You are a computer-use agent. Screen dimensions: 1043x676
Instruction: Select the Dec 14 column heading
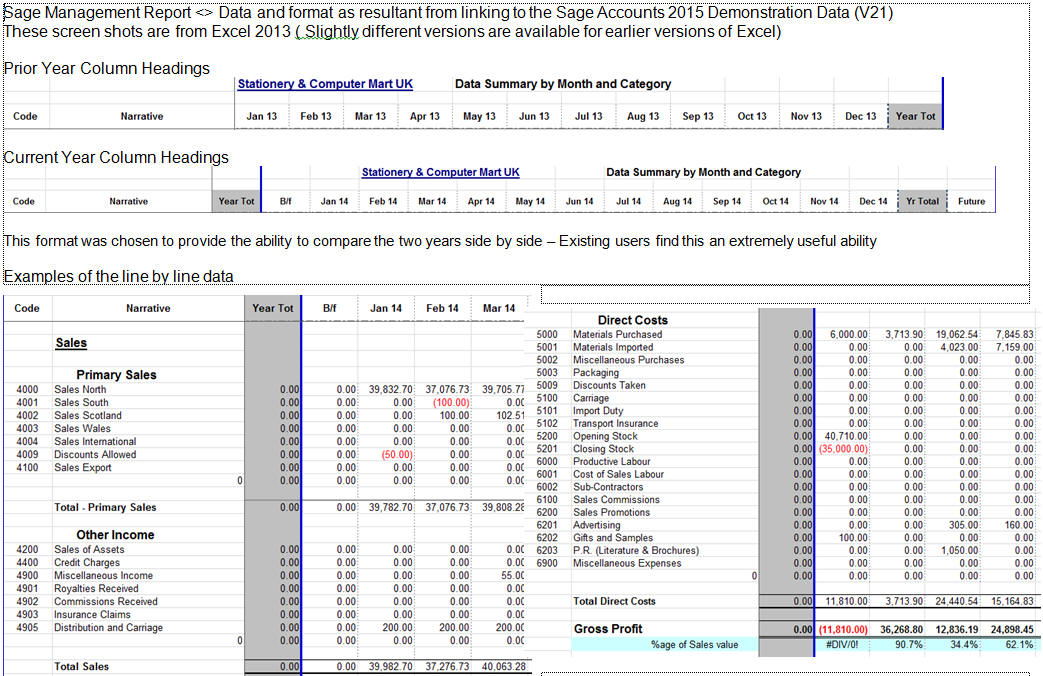[873, 201]
